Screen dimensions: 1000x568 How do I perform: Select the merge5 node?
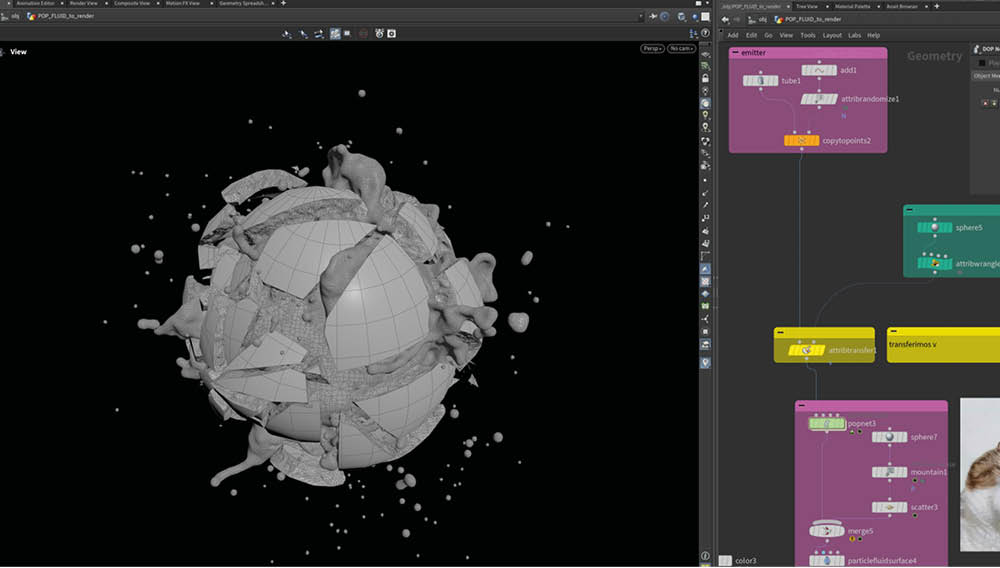coord(827,530)
